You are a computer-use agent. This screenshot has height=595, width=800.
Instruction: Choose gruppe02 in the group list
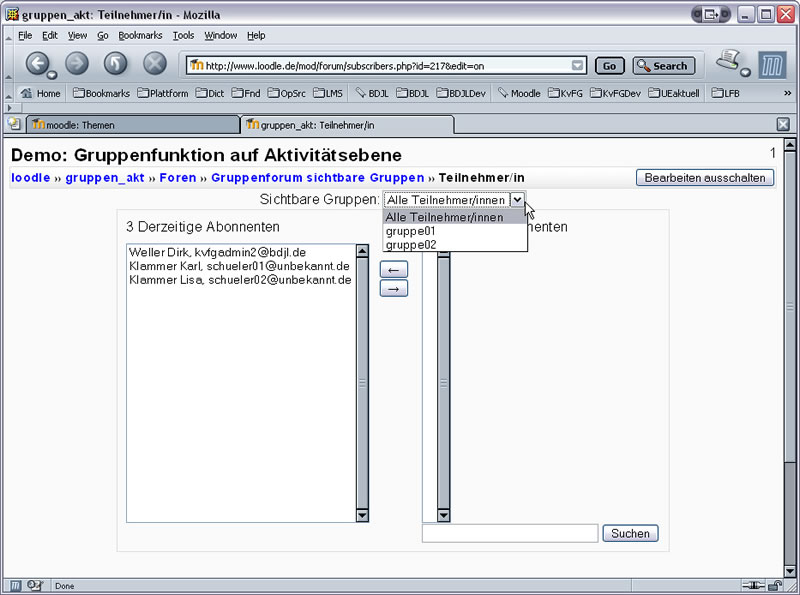[410, 244]
